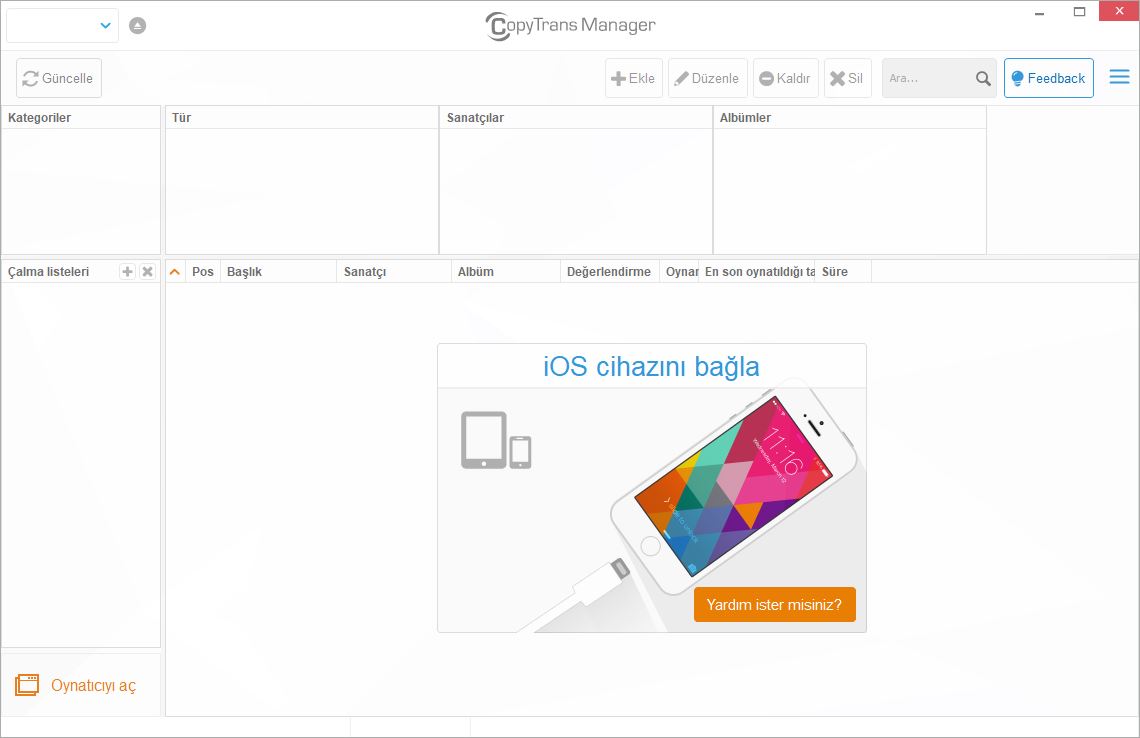Image resolution: width=1140 pixels, height=738 pixels.
Task: Open the Feedback button
Action: tap(1048, 78)
